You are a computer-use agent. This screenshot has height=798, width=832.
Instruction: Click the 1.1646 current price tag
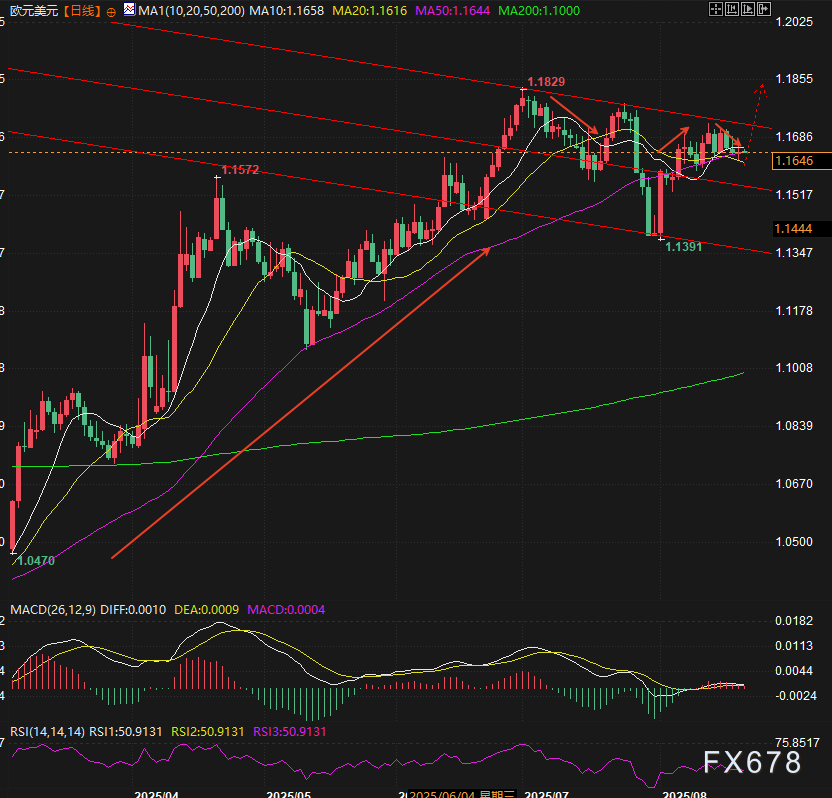(793, 160)
